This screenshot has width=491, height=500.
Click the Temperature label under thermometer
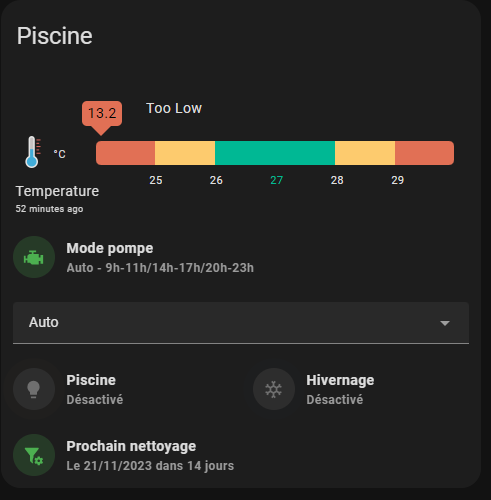pyautogui.click(x=57, y=191)
